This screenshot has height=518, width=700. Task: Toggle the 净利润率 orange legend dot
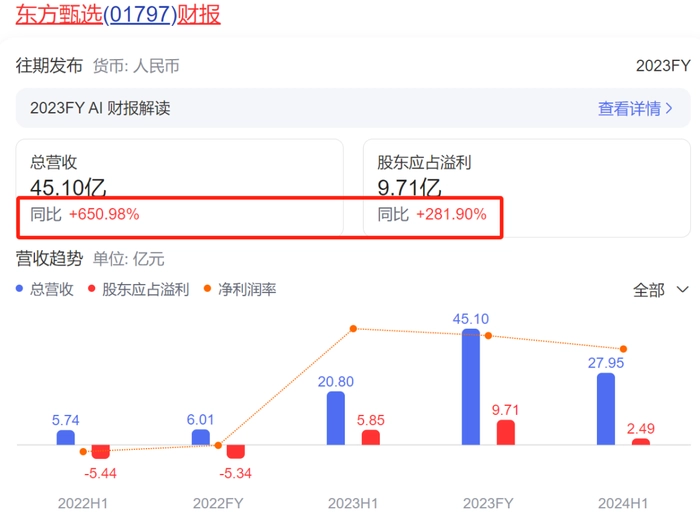208,290
